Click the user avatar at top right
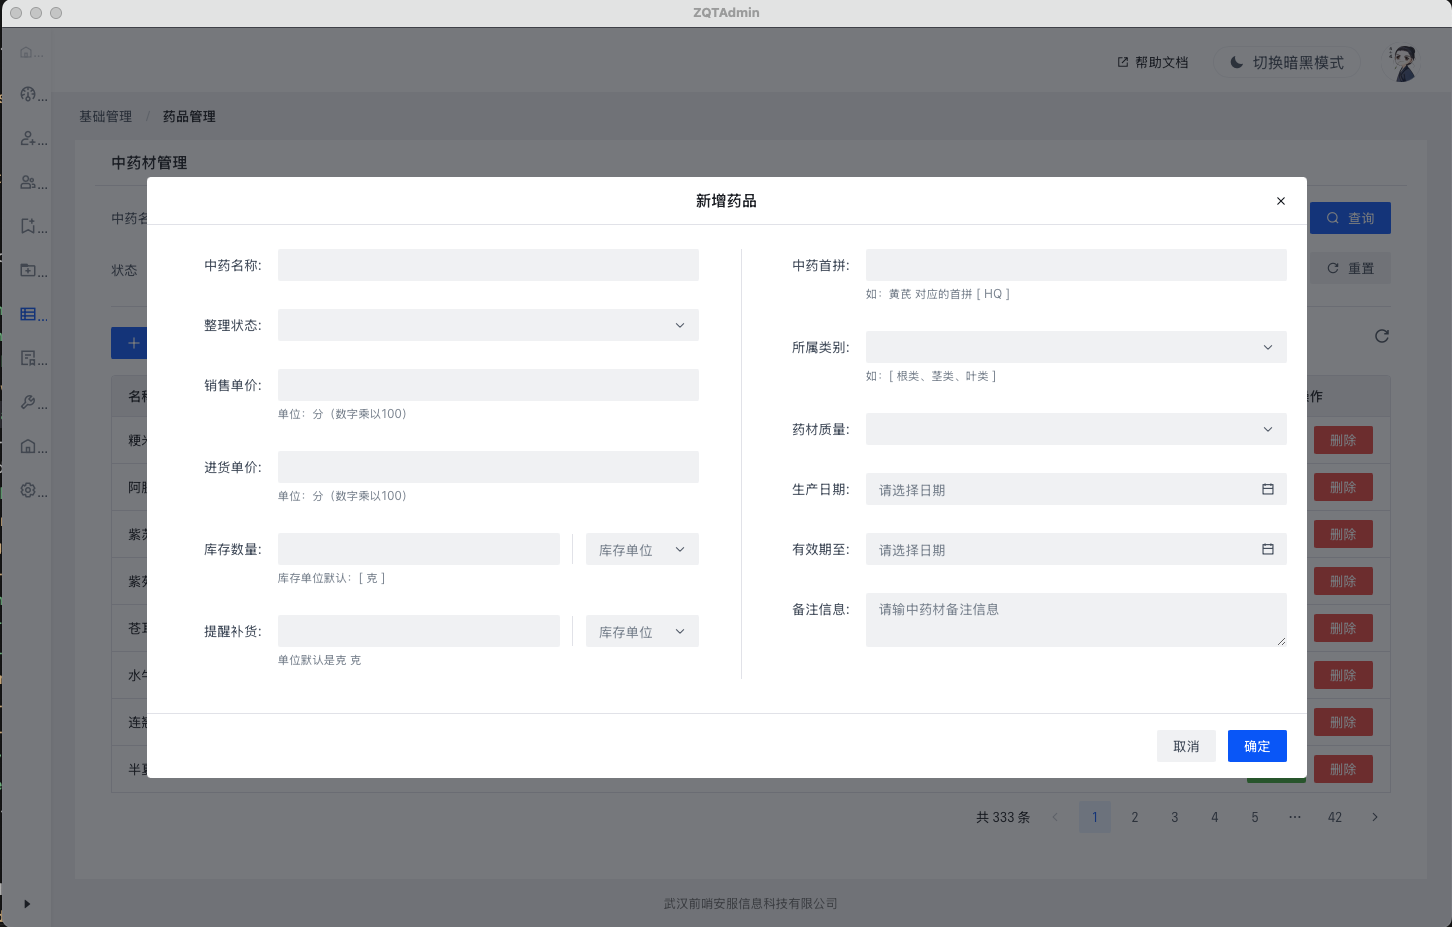This screenshot has height=927, width=1452. coord(1404,63)
